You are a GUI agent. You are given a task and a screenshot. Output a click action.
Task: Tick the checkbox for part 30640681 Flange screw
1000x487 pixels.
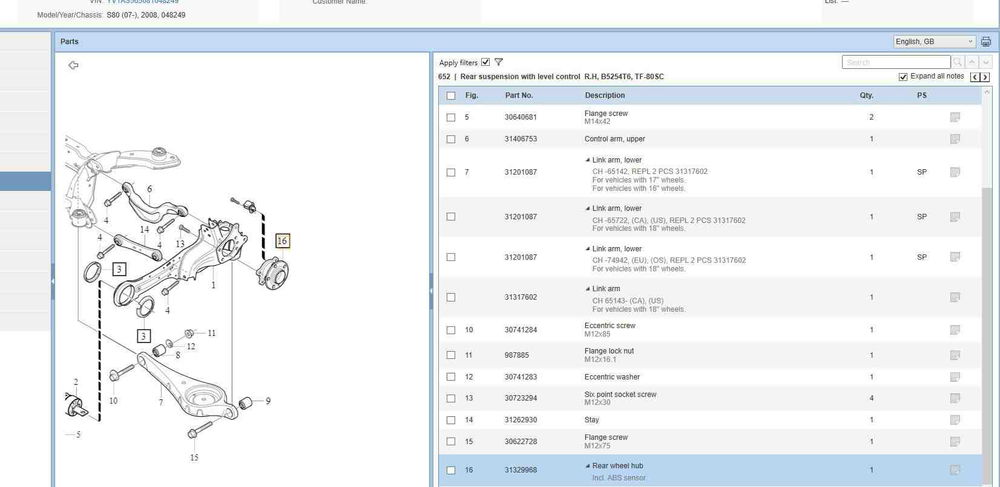451,118
